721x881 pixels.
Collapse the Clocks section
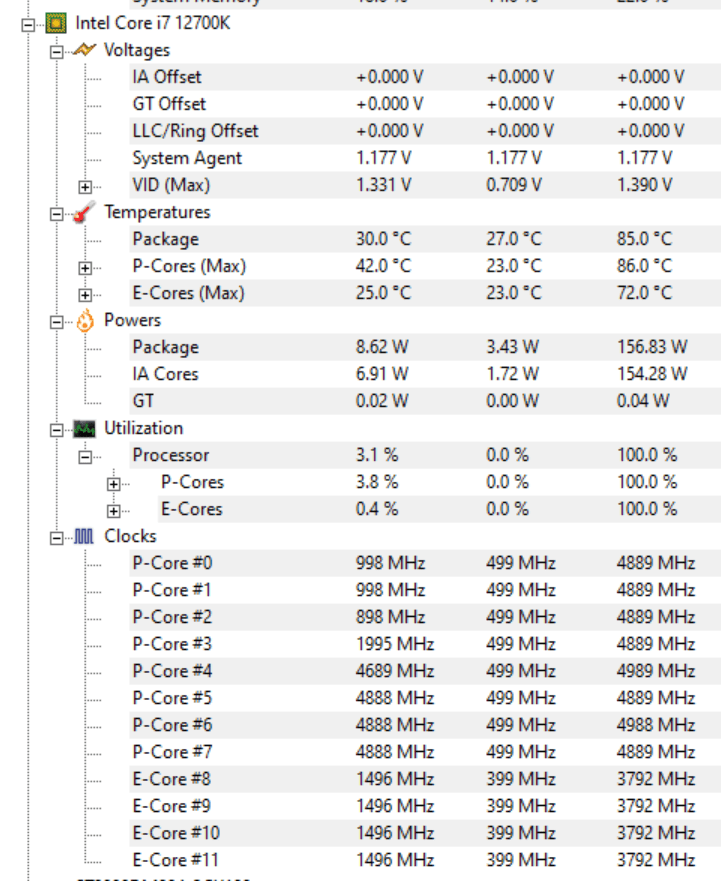[x=56, y=538]
